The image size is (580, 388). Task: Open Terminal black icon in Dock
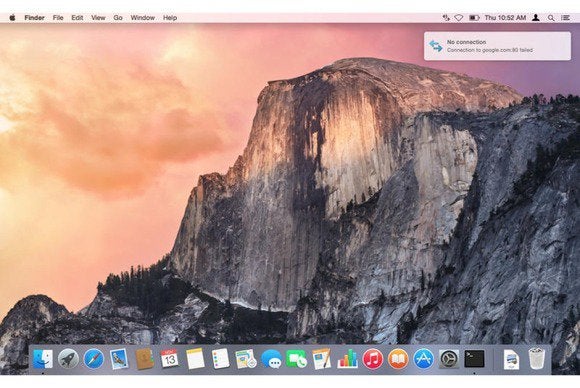[x=474, y=359]
